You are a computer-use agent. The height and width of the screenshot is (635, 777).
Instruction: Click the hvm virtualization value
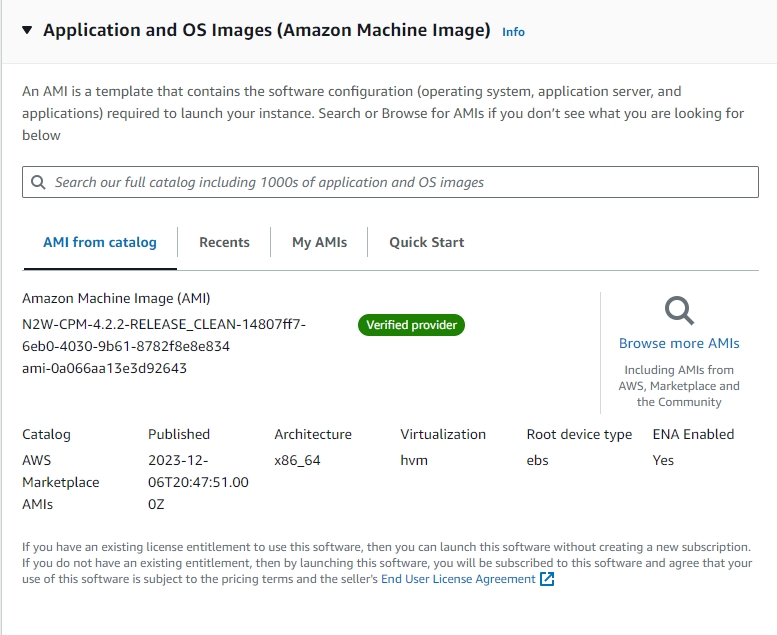pyautogui.click(x=413, y=460)
